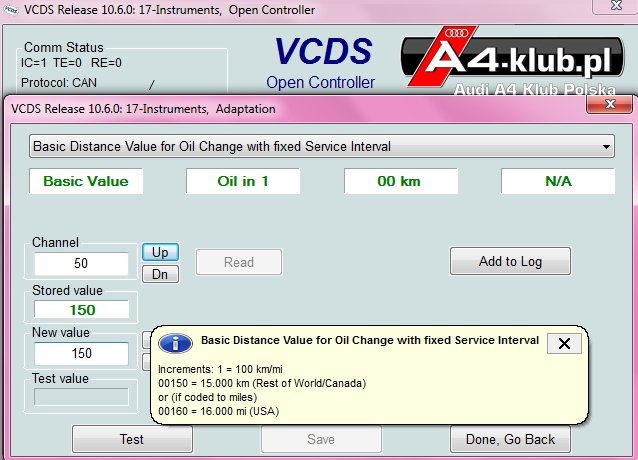Screen dimensions: 638x460
Task: Click the blue info icon in the tooltip
Action: coord(175,343)
